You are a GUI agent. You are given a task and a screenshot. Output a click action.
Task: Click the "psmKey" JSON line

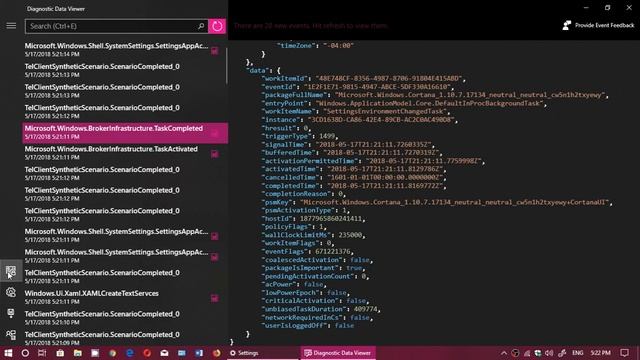tap(437, 202)
